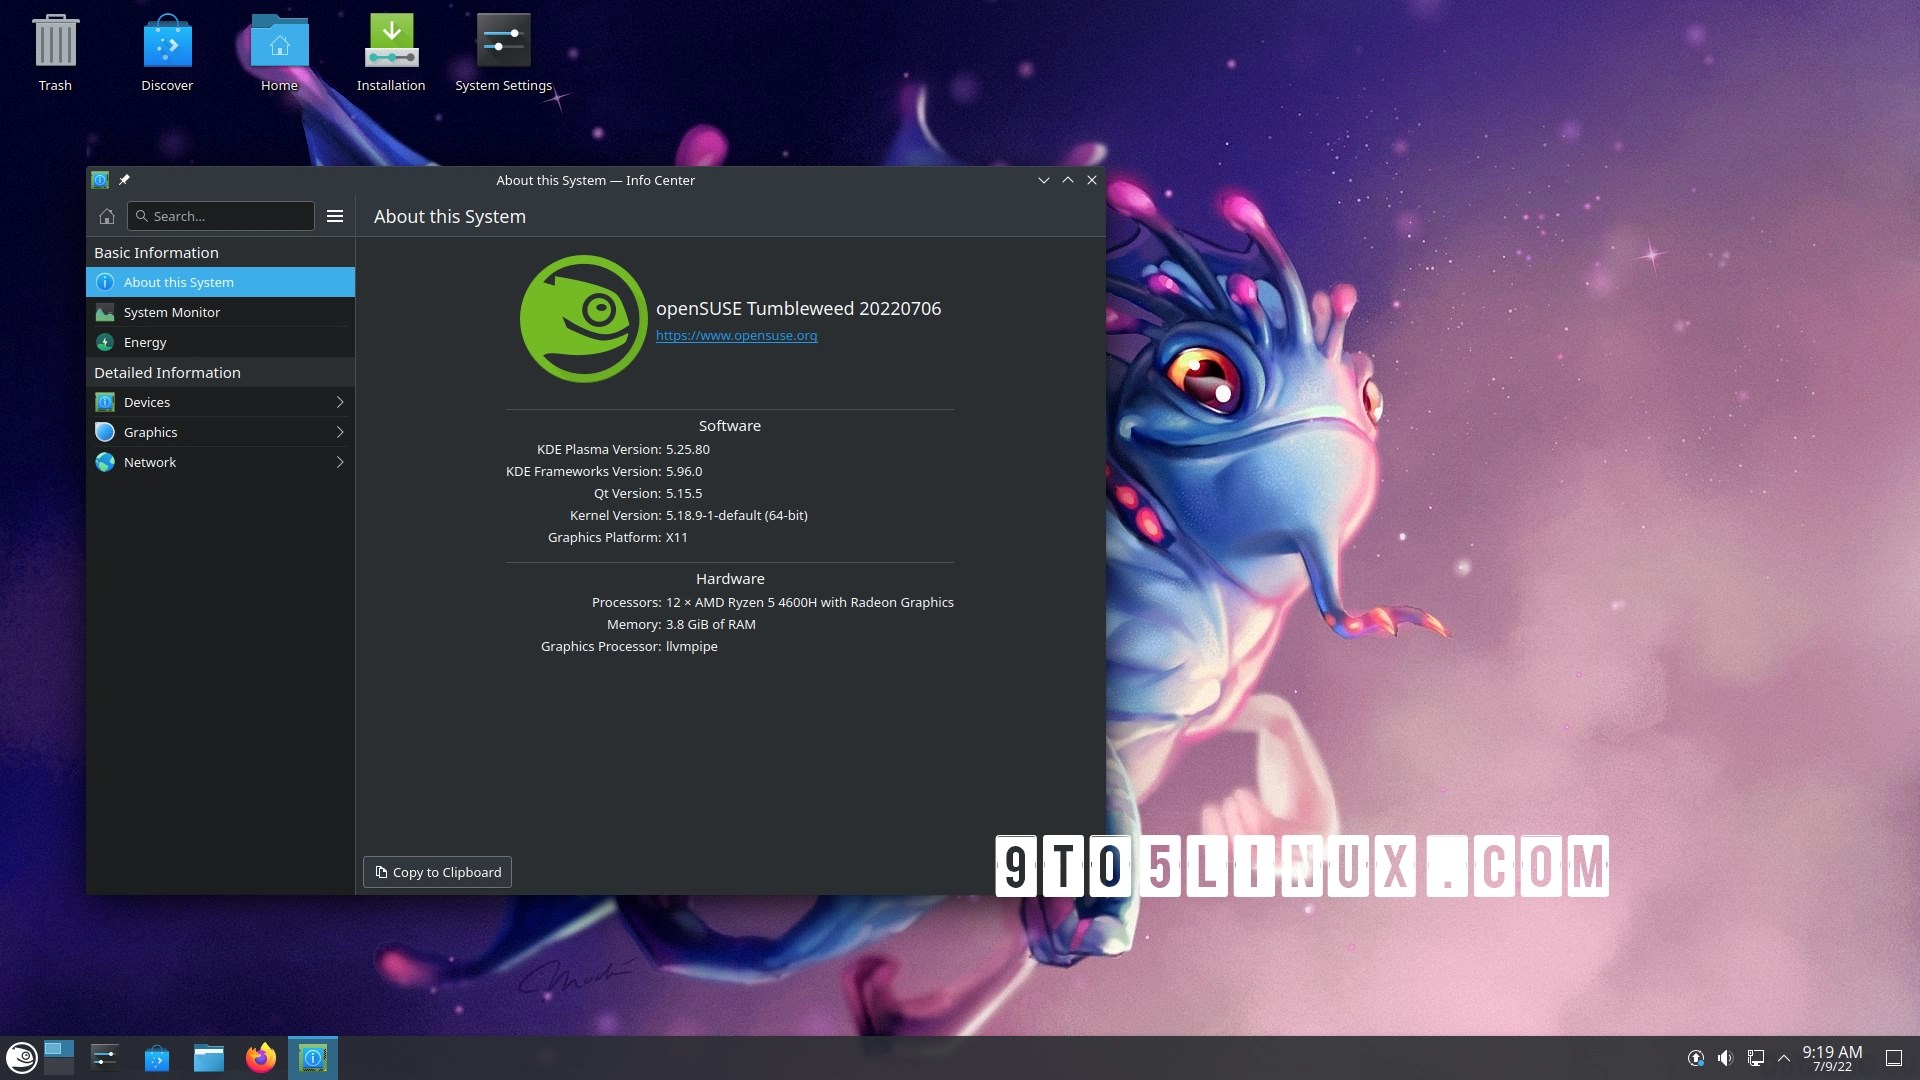The width and height of the screenshot is (1920, 1080).
Task: Select the Graphics Processor value "llvmpipe"
Action: coord(692,647)
